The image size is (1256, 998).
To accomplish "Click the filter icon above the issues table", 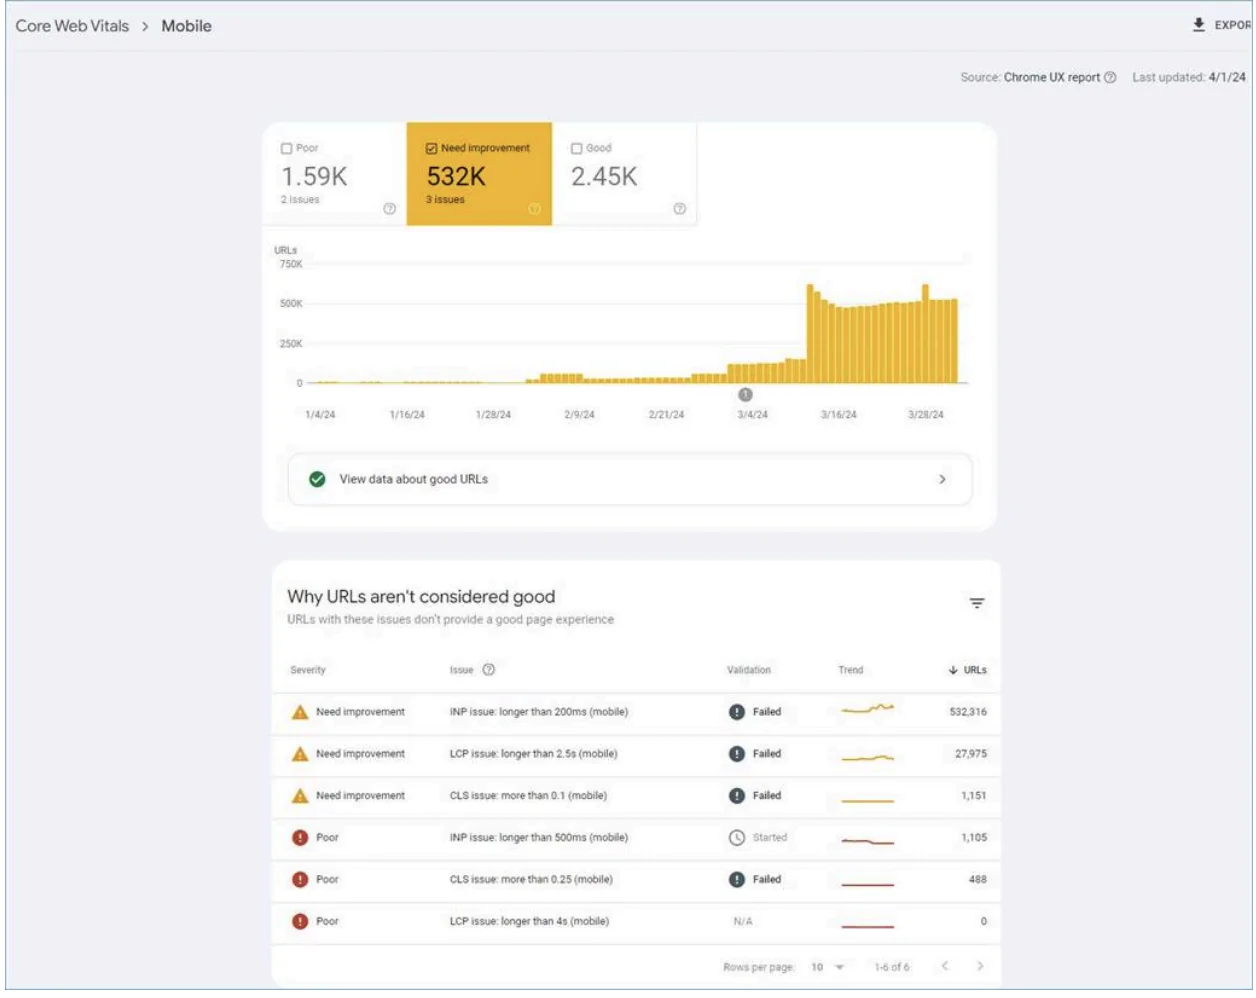I will (x=977, y=601).
